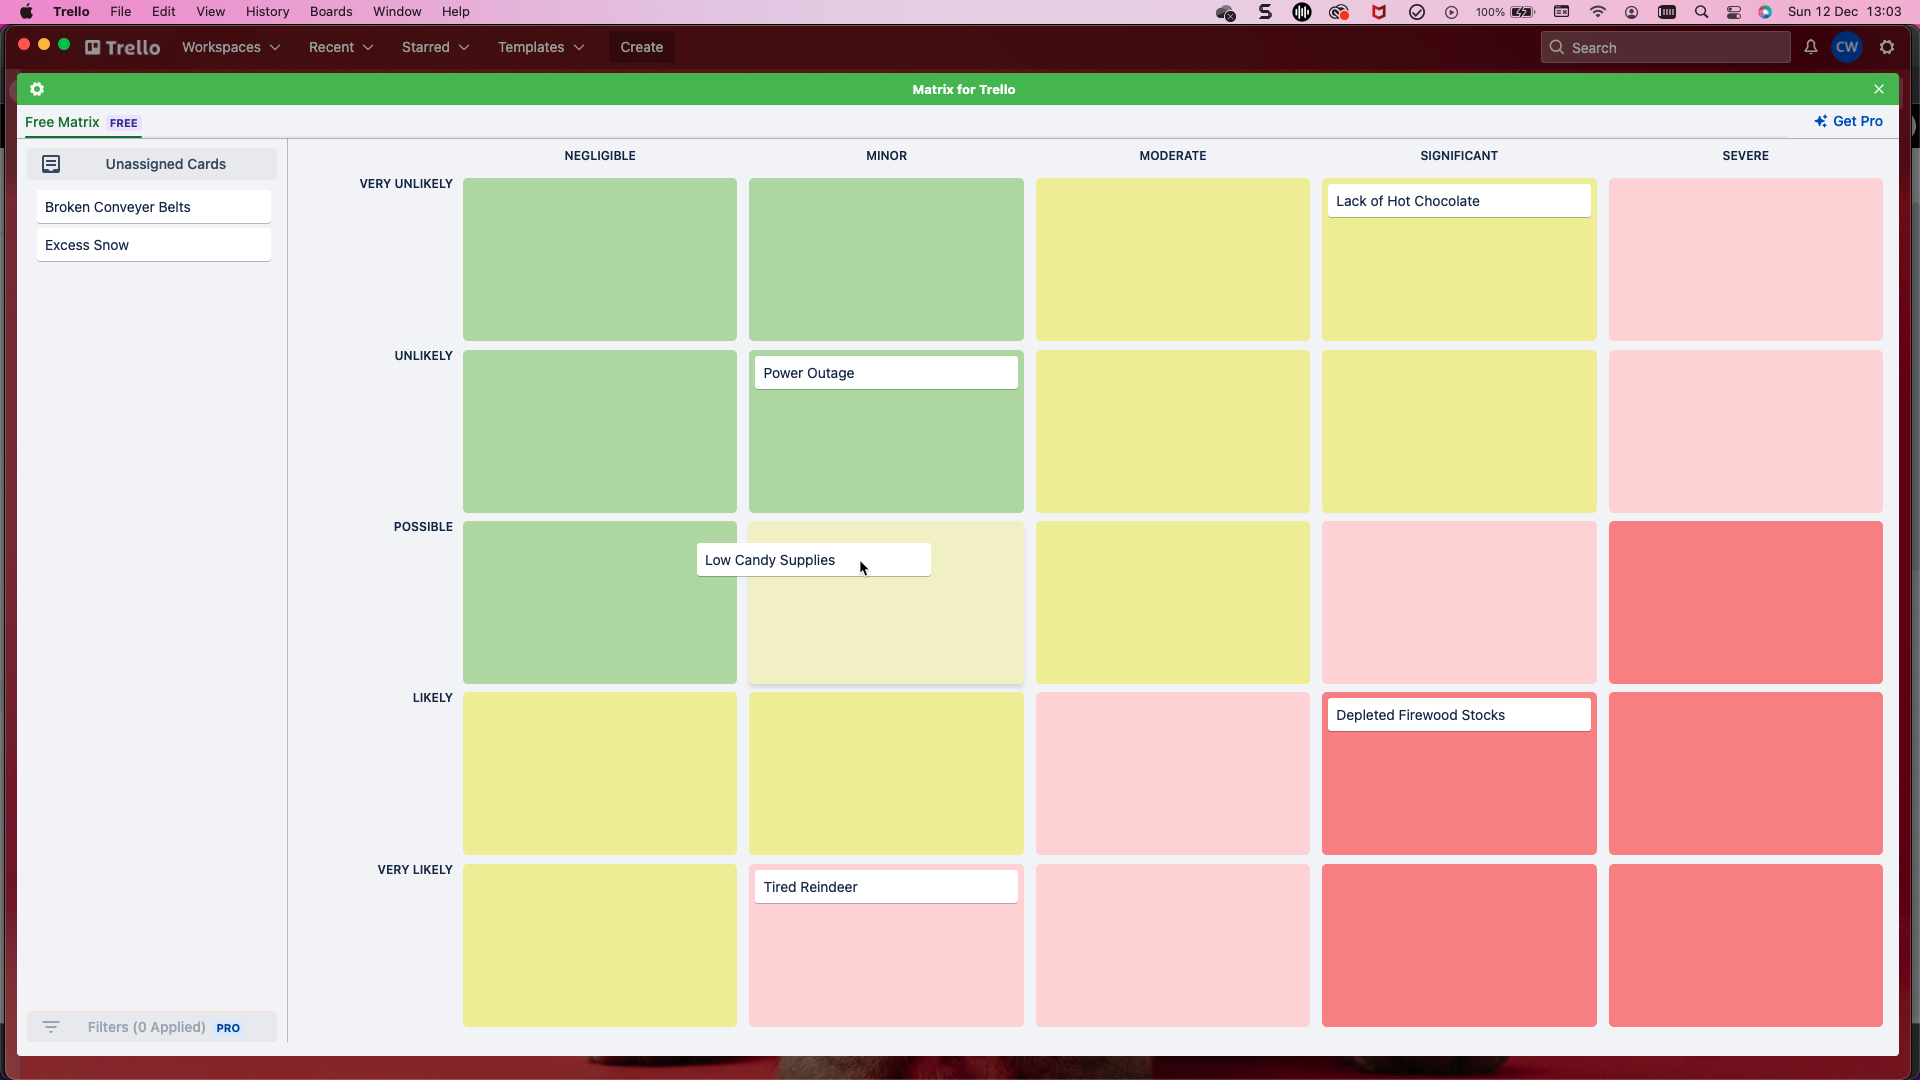This screenshot has height=1080, width=1920.
Task: Click the LIKELY row label
Action: coord(433,698)
